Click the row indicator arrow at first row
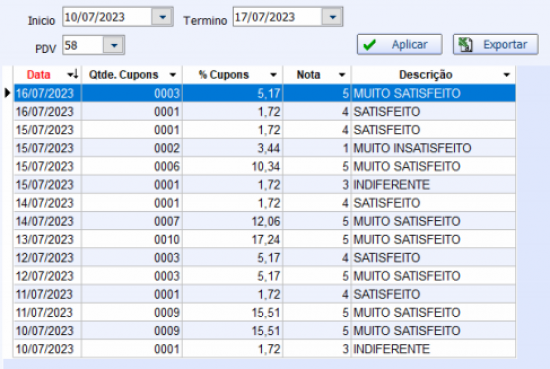Screen dimensions: 550x369 [x=7, y=93]
